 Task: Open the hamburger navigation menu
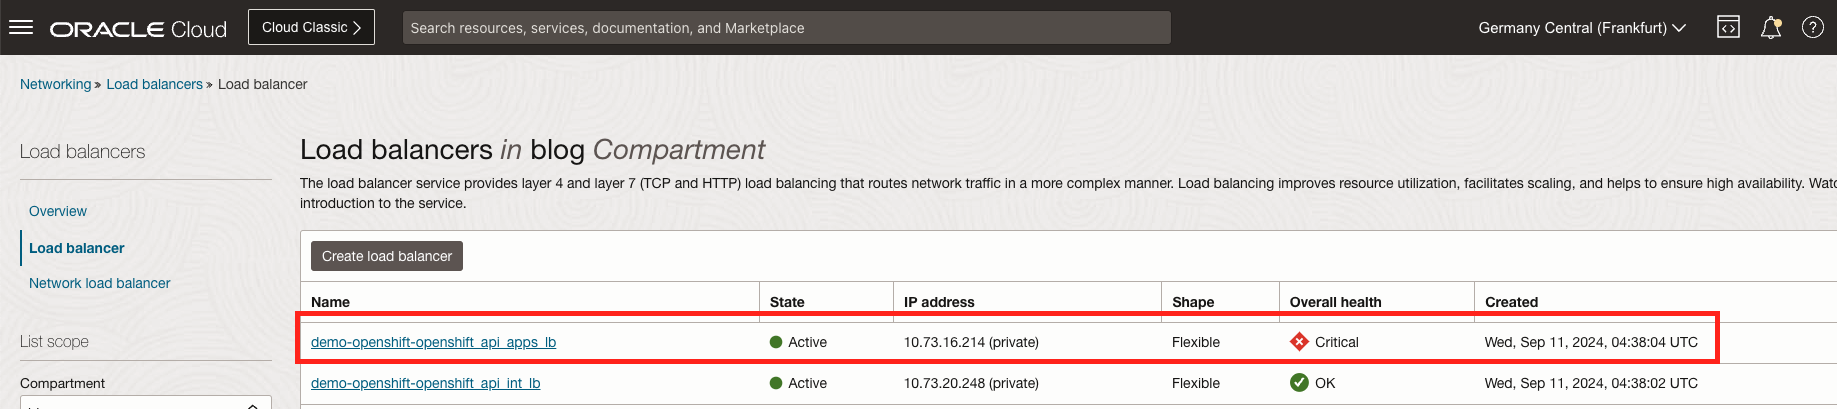pos(21,27)
